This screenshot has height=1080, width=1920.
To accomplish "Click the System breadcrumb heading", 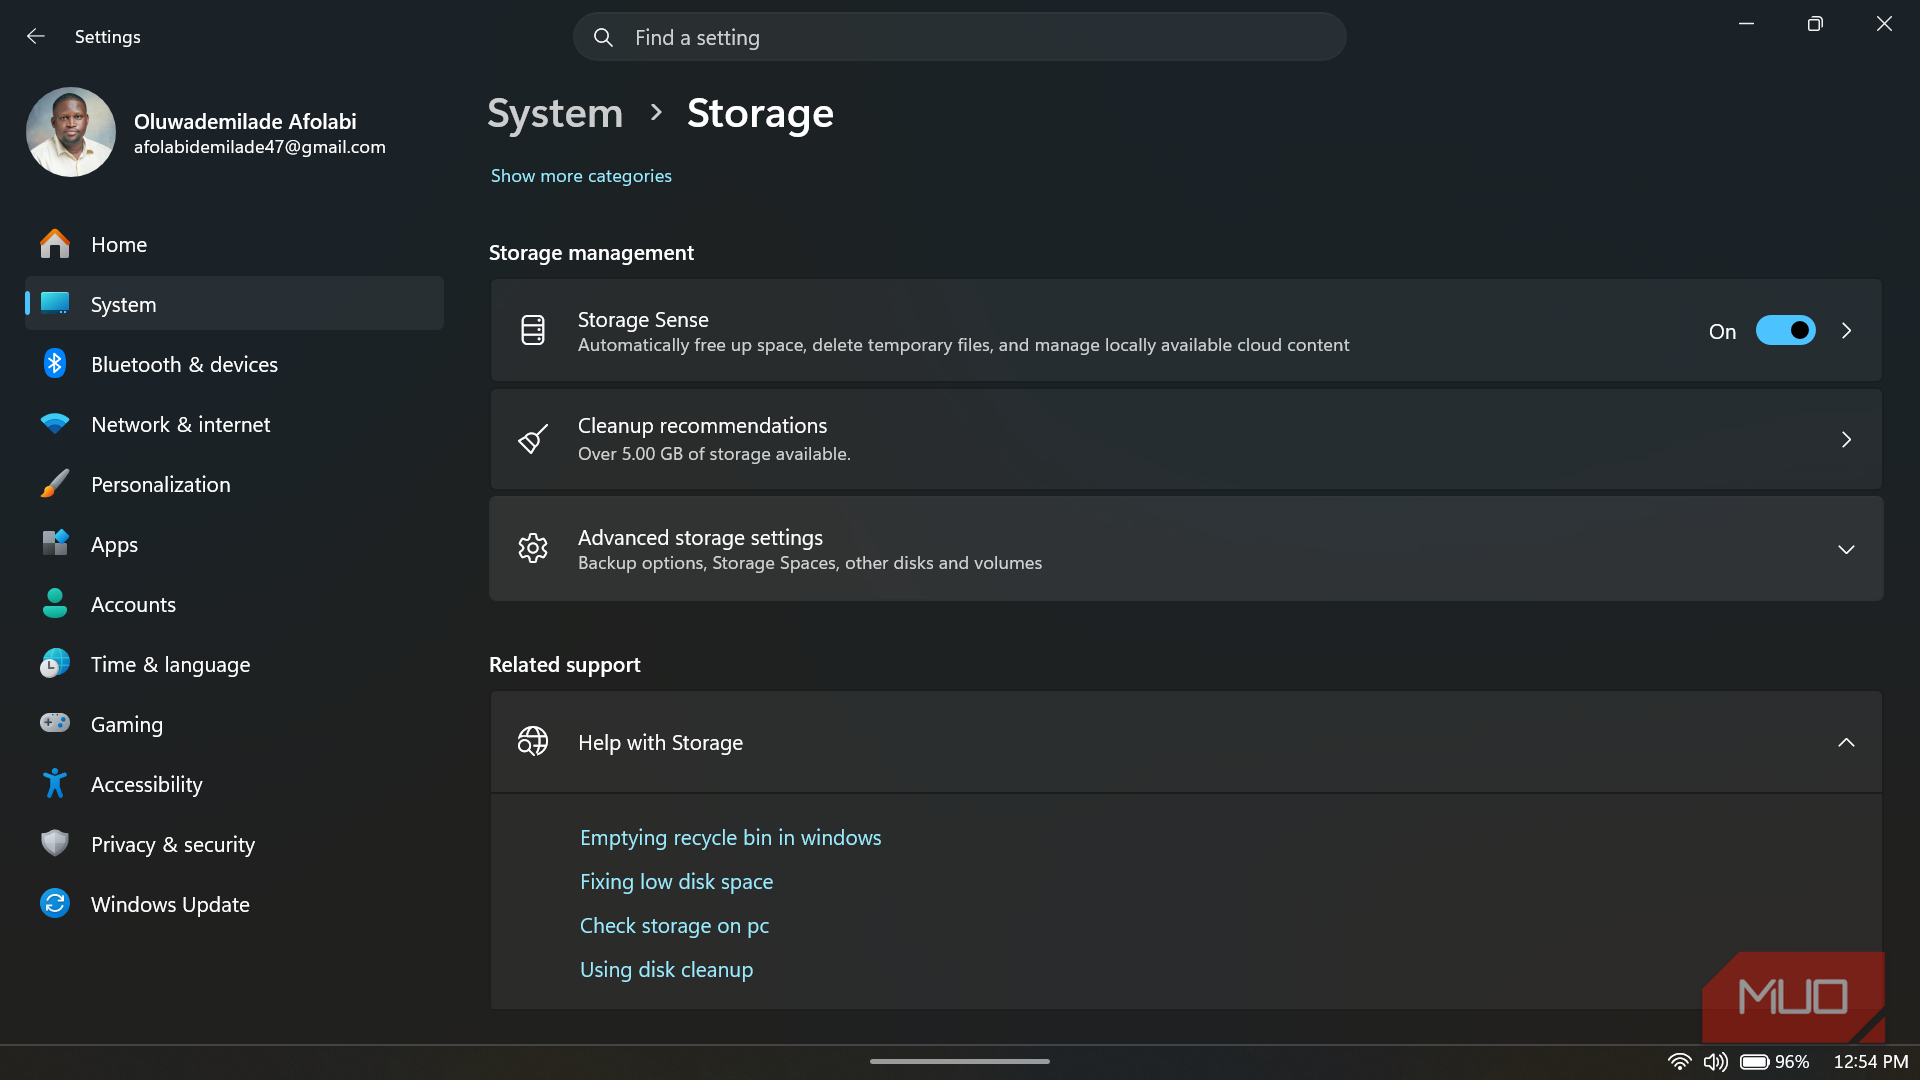I will tap(555, 113).
